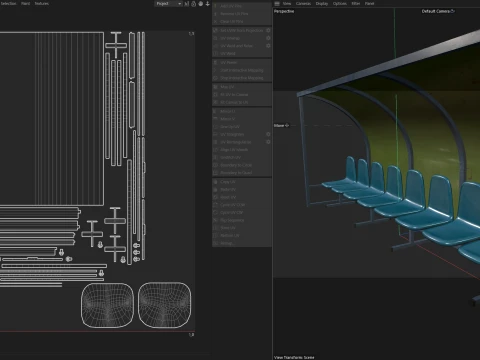Apply Mirror U to the UVs
The width and height of the screenshot is (480, 360).
(x=242, y=111)
